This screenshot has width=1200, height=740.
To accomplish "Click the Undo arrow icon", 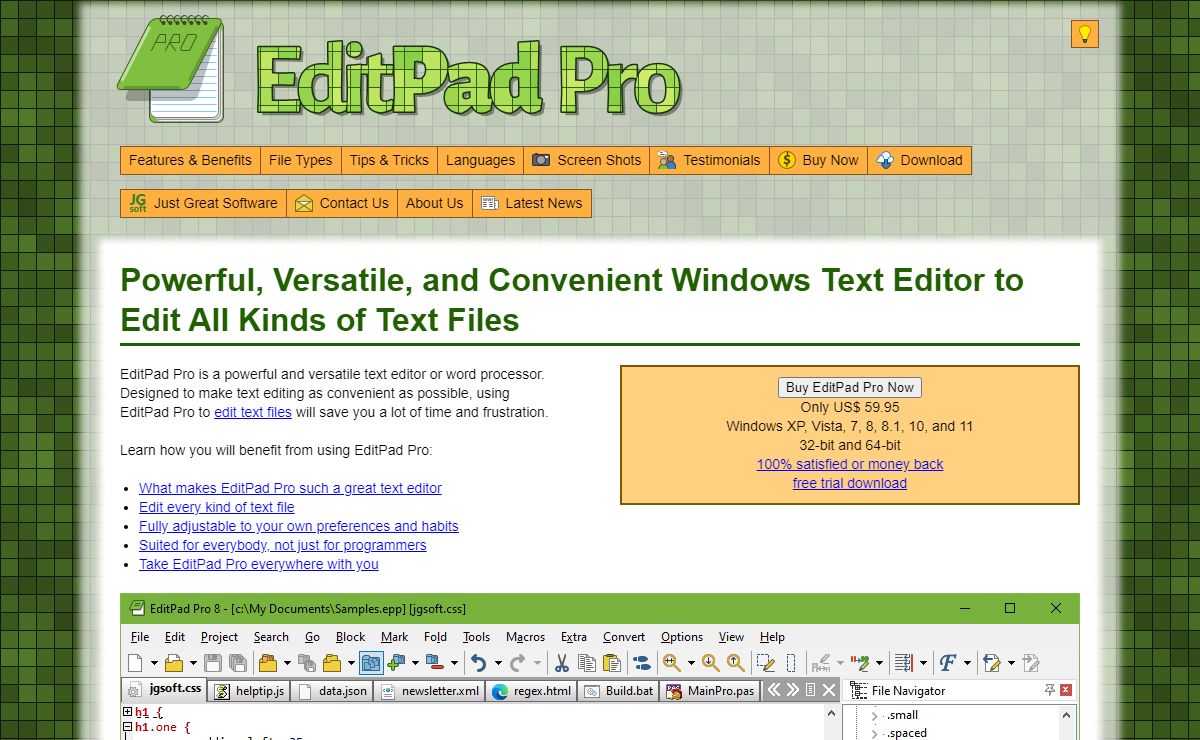I will [x=478, y=662].
